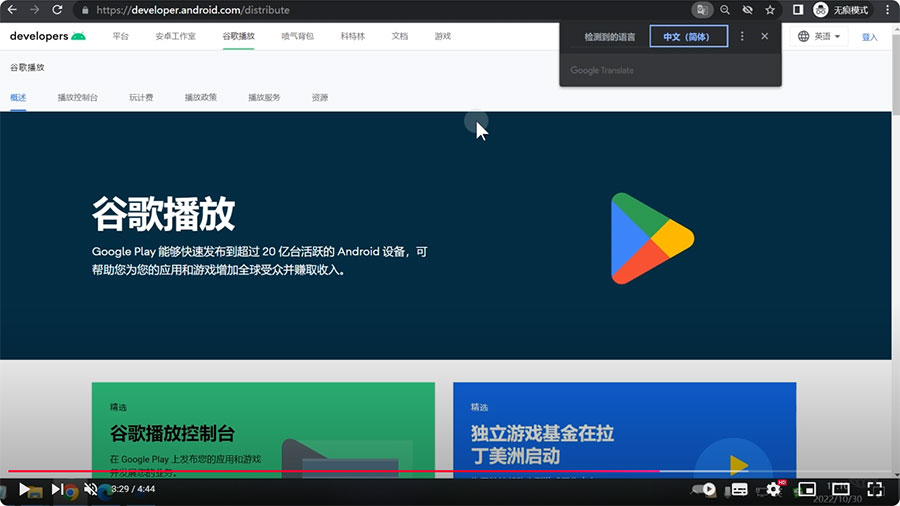This screenshot has height=506, width=900.
Task: Open the 英语 language dropdown
Action: coord(819,36)
